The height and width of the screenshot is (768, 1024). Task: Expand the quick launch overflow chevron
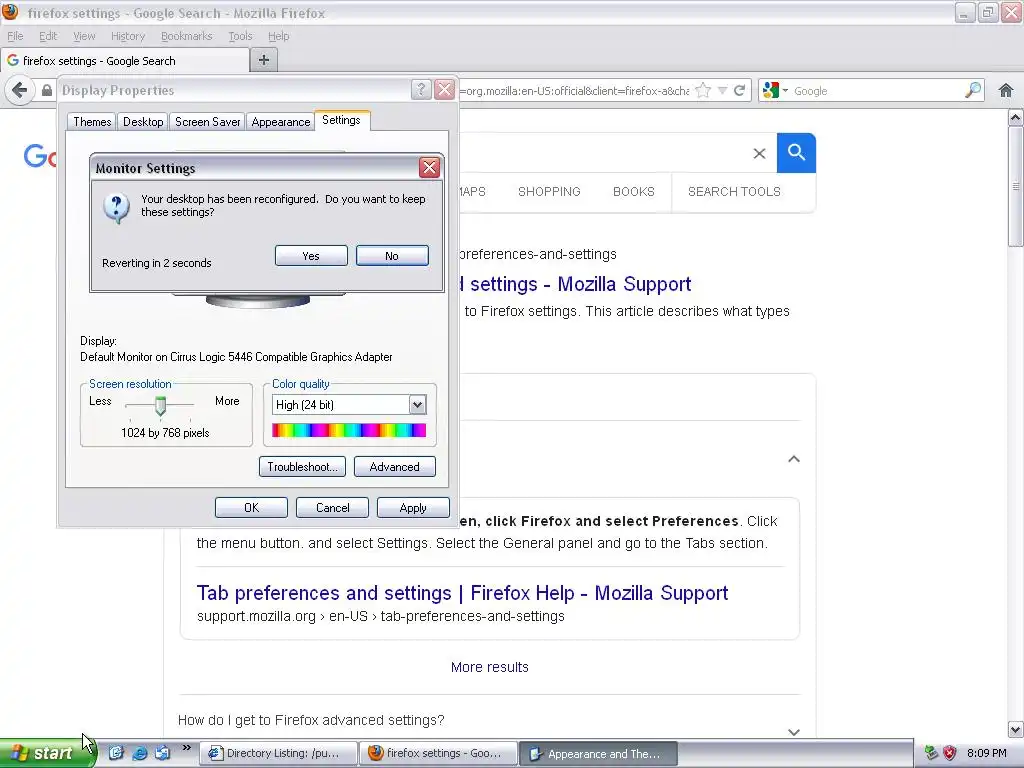point(186,748)
